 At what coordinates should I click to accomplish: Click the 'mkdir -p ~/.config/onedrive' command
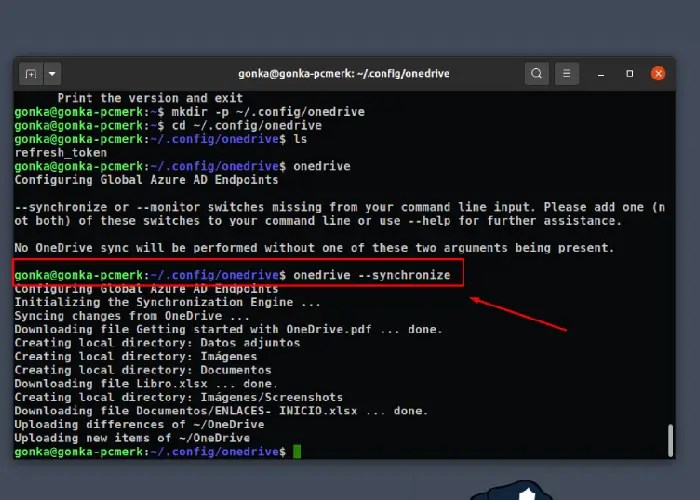tap(268, 112)
